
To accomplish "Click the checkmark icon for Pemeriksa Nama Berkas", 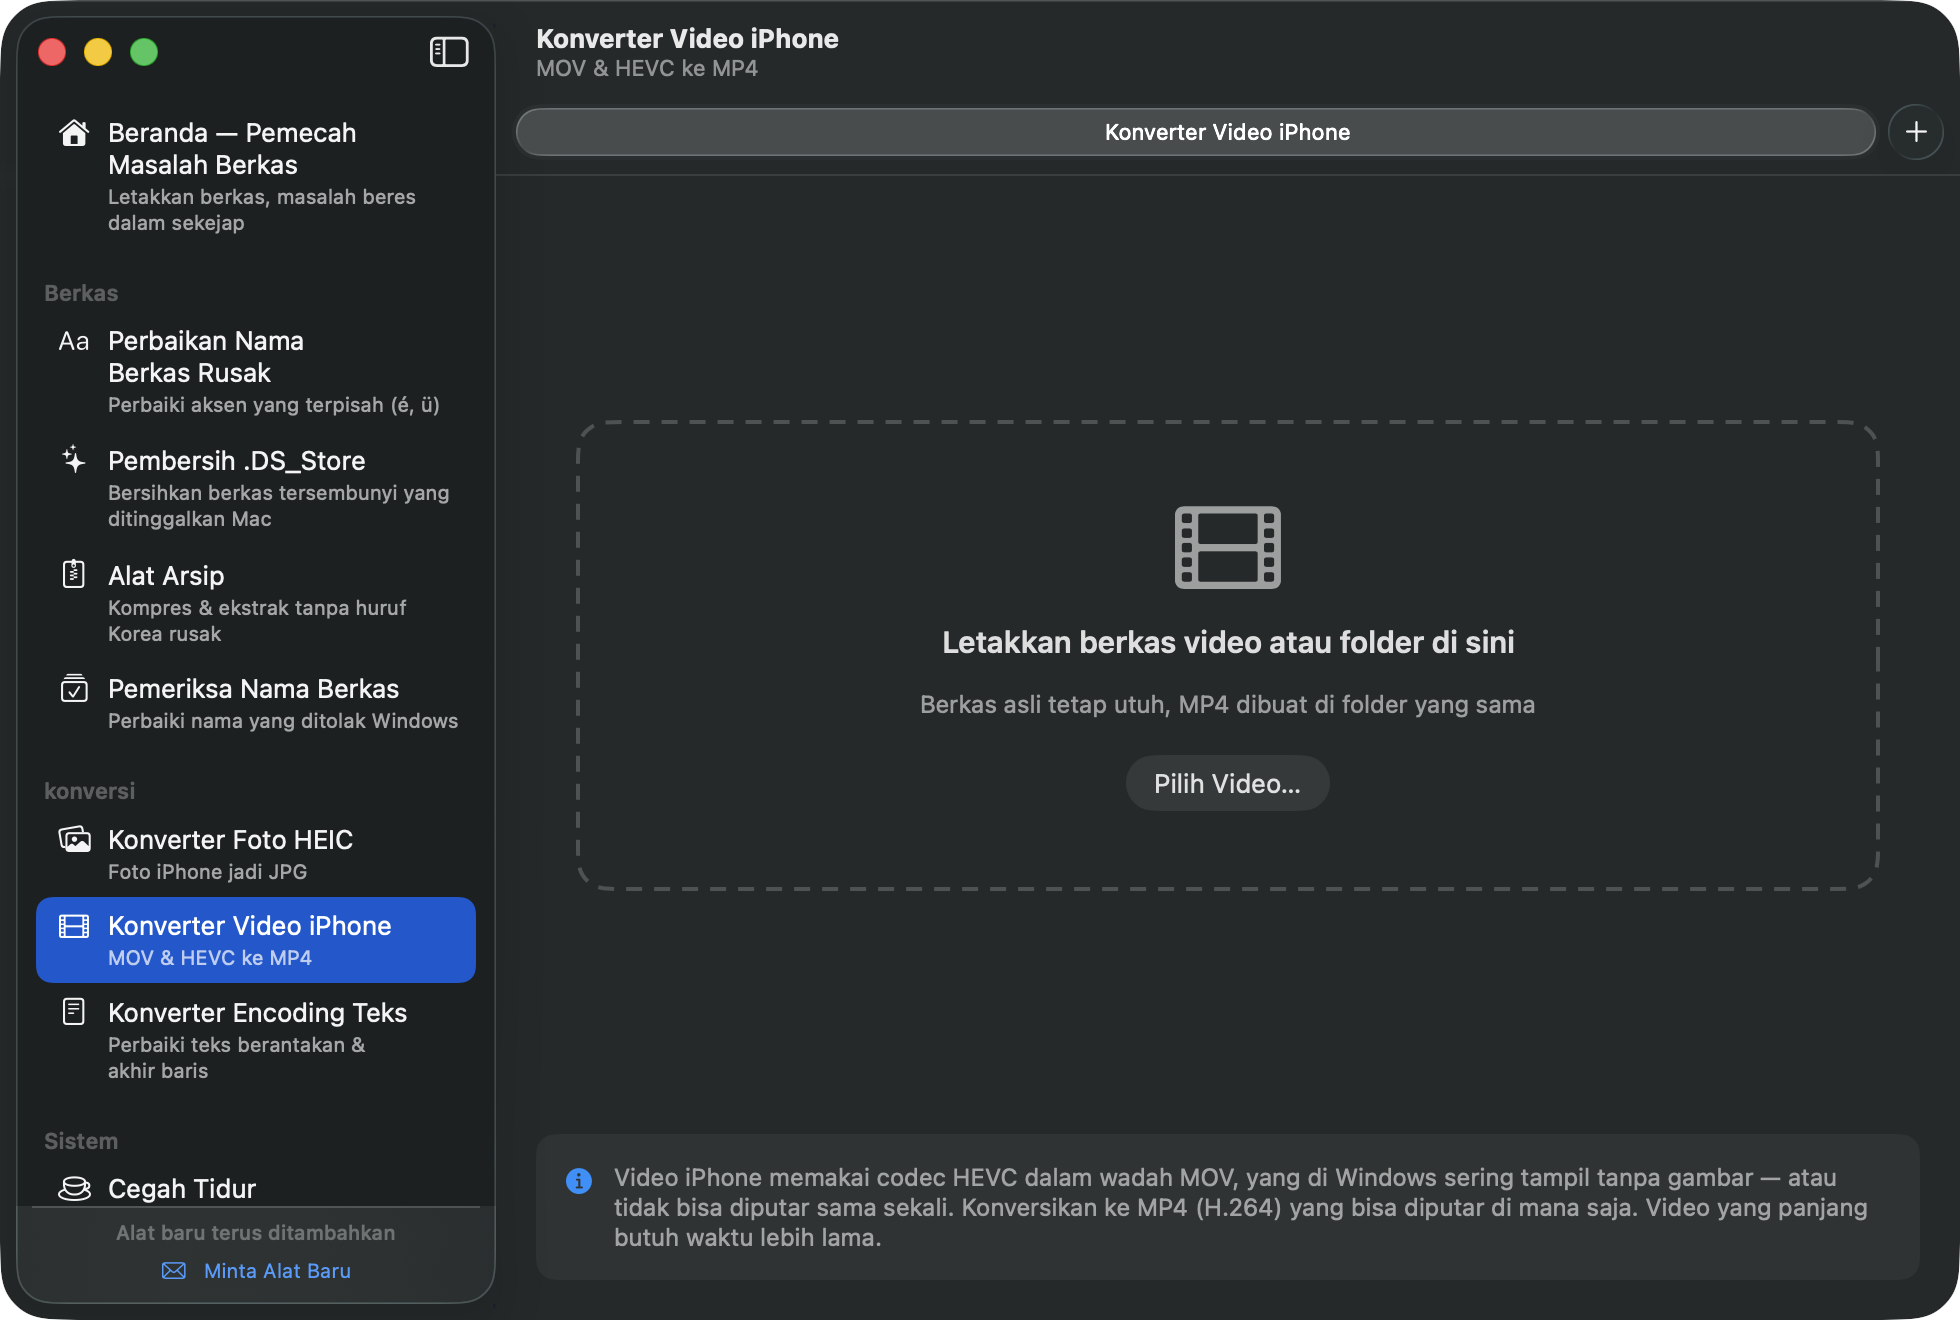I will point(74,688).
